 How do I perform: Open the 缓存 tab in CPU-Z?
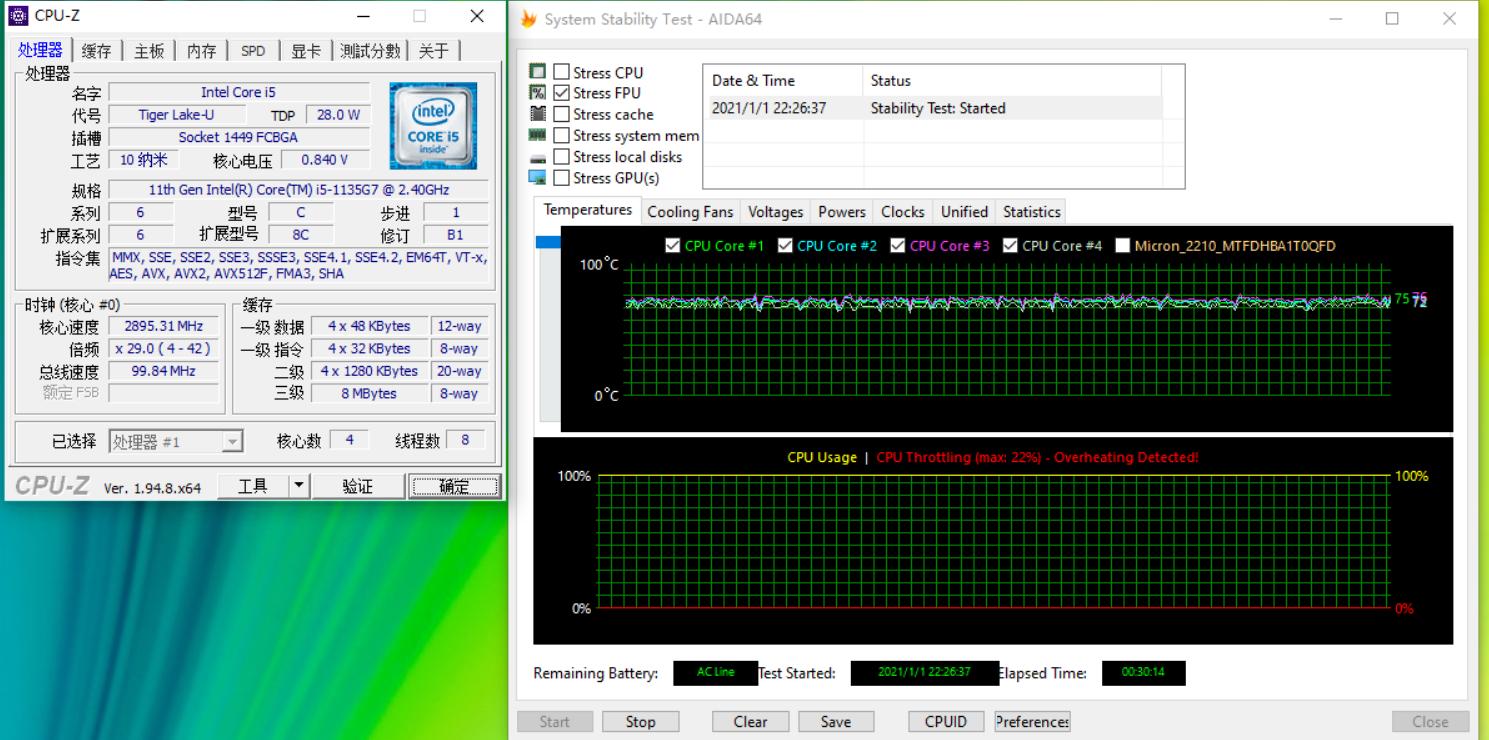(x=97, y=51)
